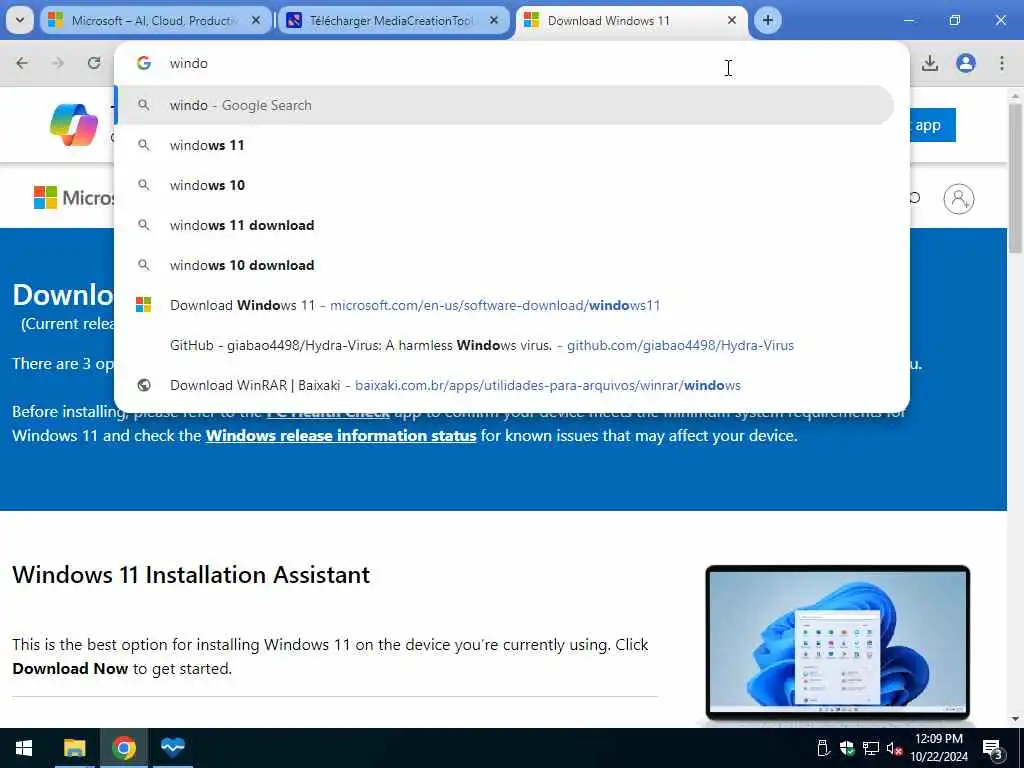Viewport: 1024px width, 768px height.
Task: Open Windows Security tray icon
Action: (x=847, y=748)
